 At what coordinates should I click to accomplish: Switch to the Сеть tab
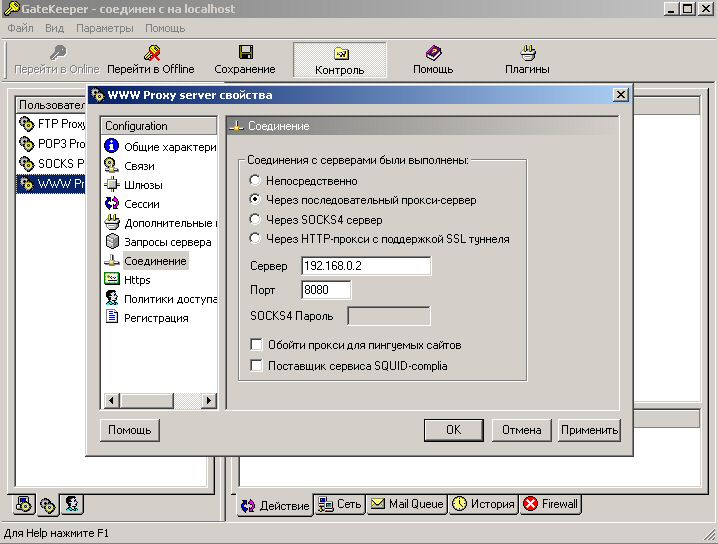point(339,505)
